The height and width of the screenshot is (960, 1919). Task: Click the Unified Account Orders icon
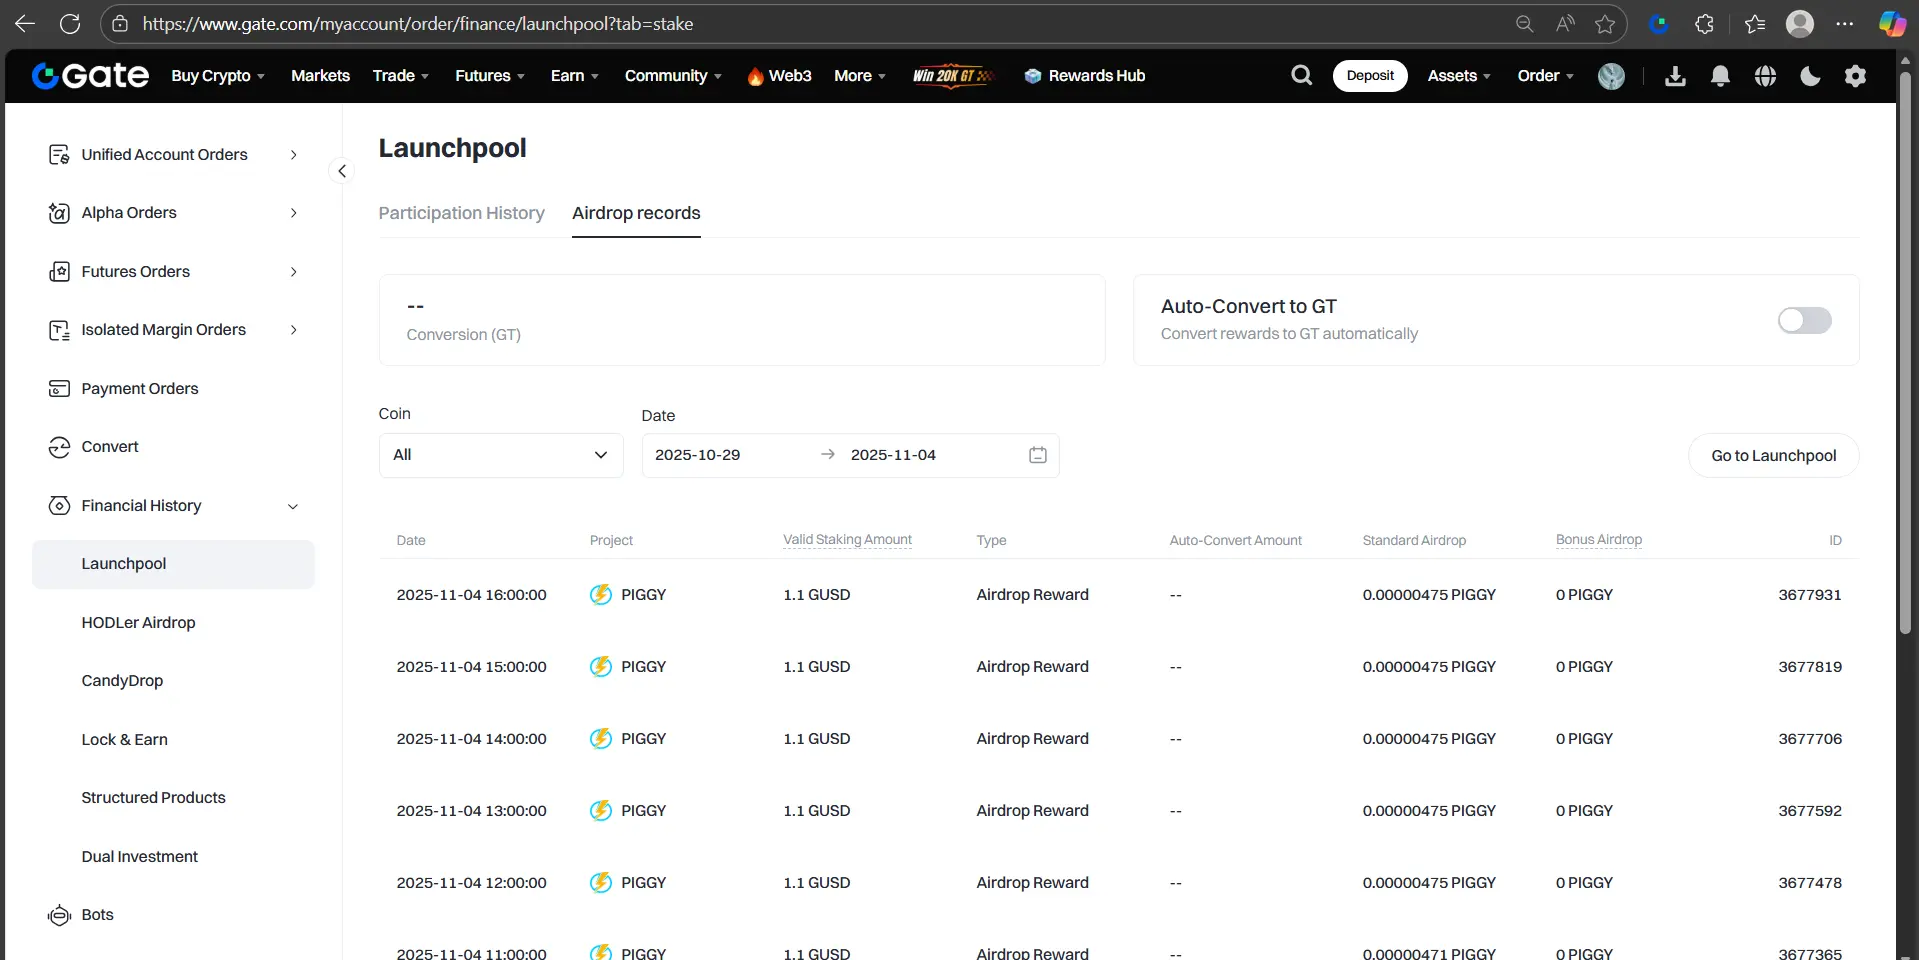tap(59, 155)
